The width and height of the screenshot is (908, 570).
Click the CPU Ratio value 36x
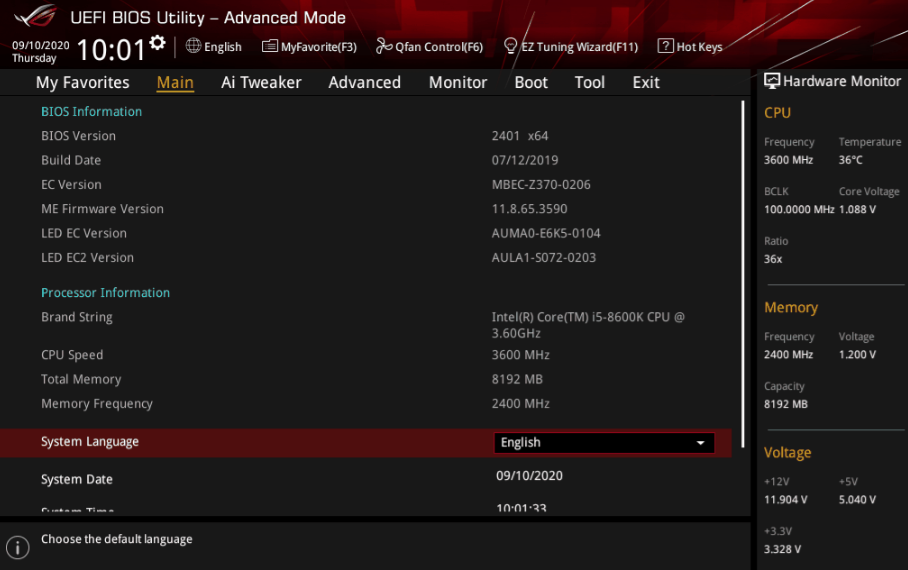[773, 259]
